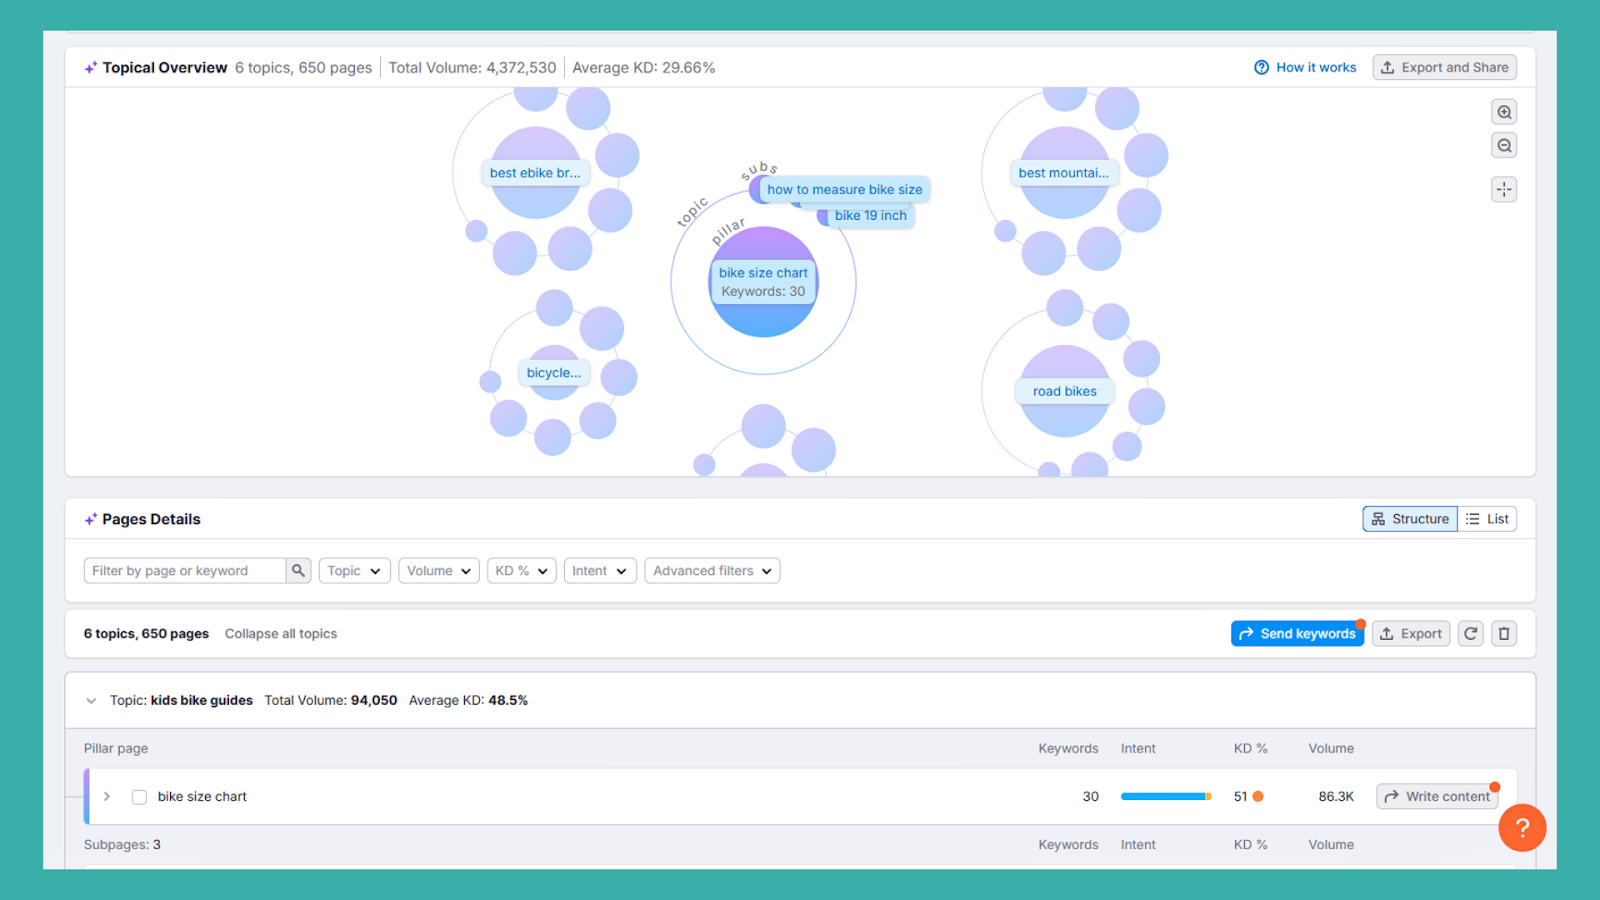The image size is (1600, 900).
Task: Click the volume value 86.3K
Action: [1336, 796]
